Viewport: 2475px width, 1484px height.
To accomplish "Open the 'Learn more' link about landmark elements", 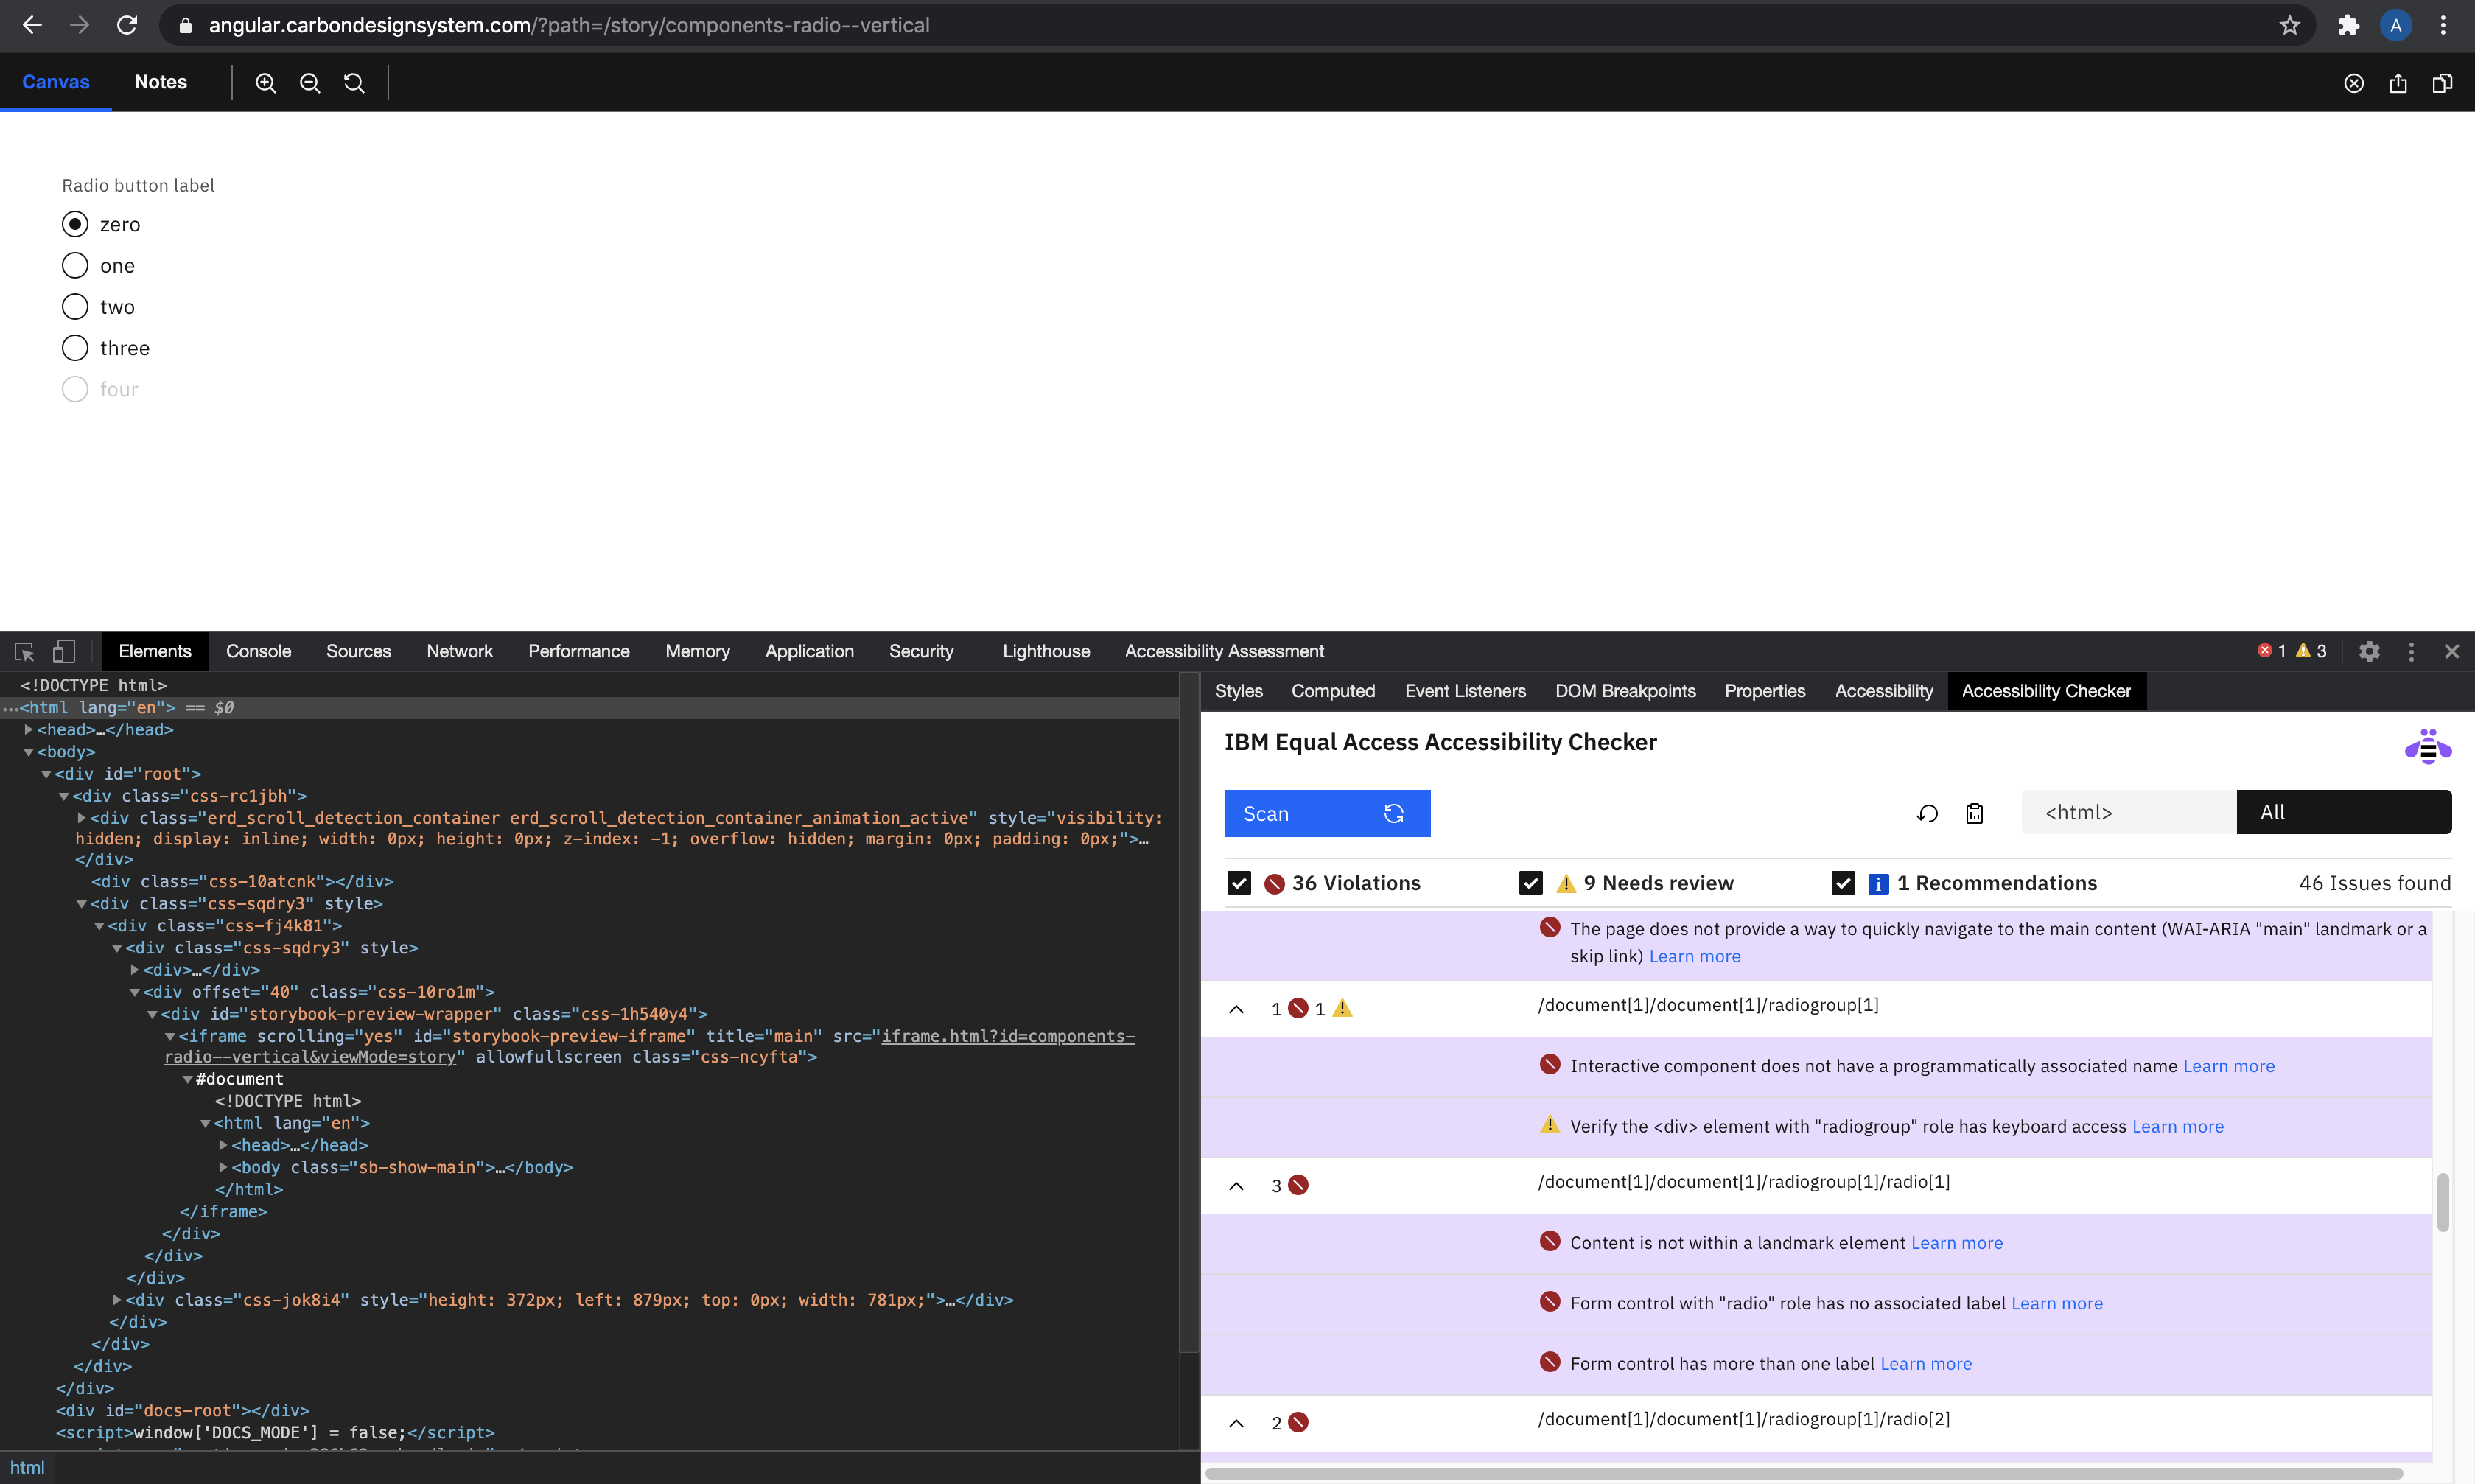I will 1956,1242.
